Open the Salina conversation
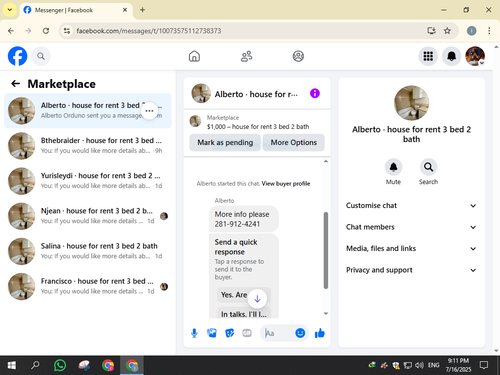This screenshot has height=375, width=500. pos(88,251)
